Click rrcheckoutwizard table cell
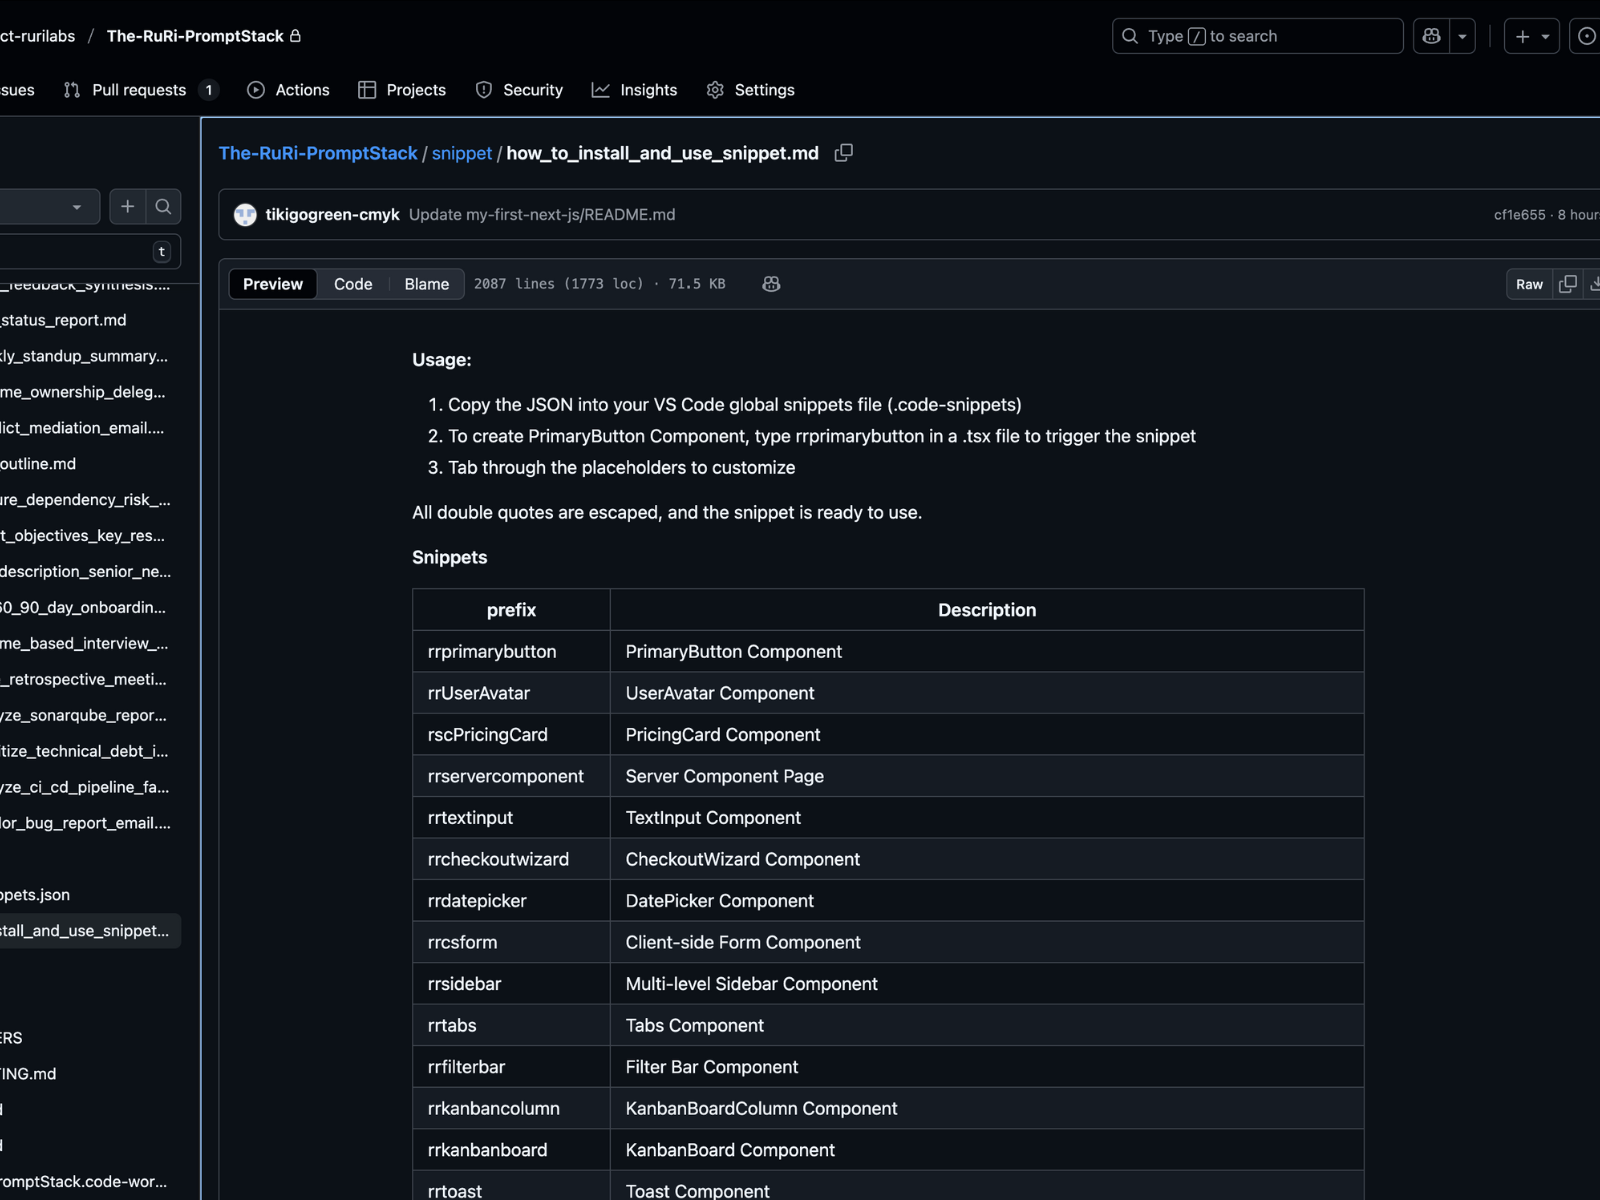 coord(511,859)
